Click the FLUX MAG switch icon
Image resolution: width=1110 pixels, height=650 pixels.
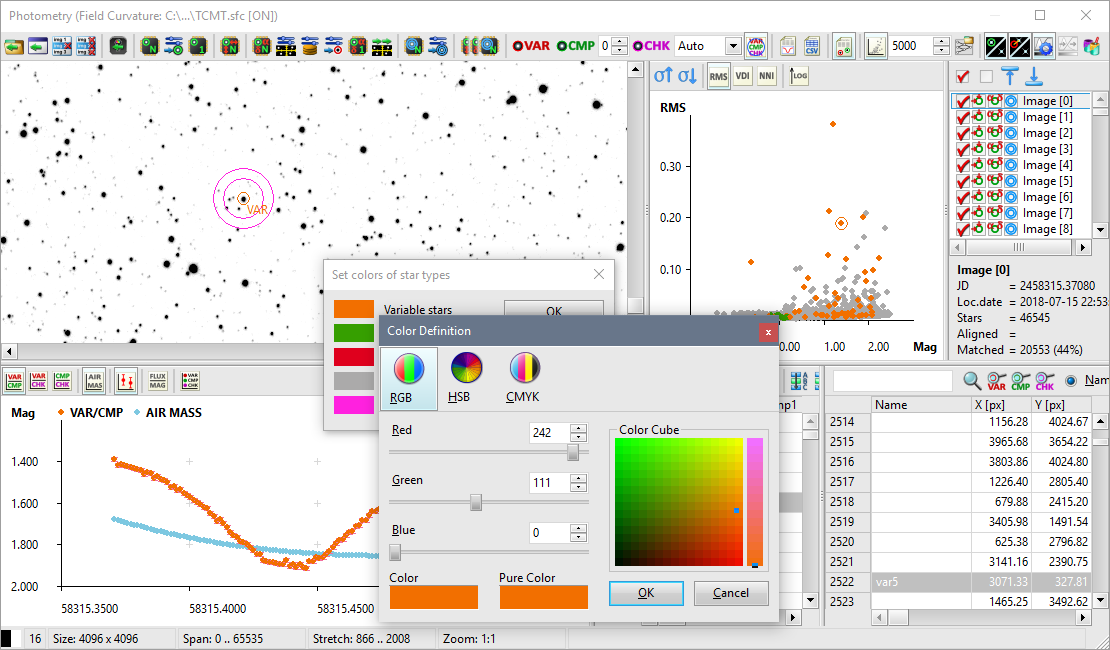click(158, 381)
